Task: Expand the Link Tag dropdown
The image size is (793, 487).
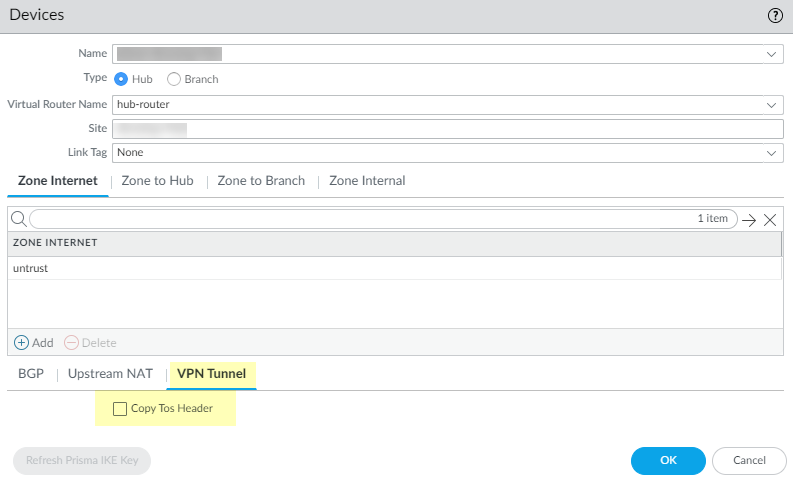Action: (771, 153)
